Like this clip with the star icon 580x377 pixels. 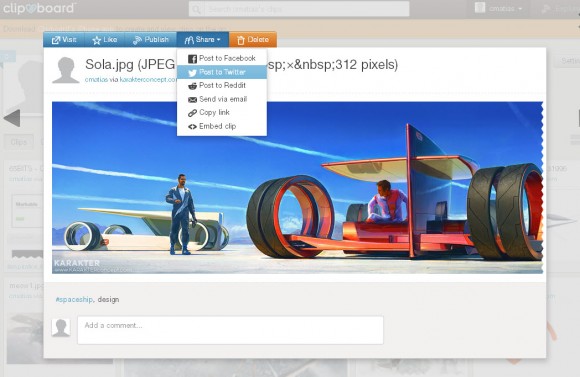[x=105, y=40]
